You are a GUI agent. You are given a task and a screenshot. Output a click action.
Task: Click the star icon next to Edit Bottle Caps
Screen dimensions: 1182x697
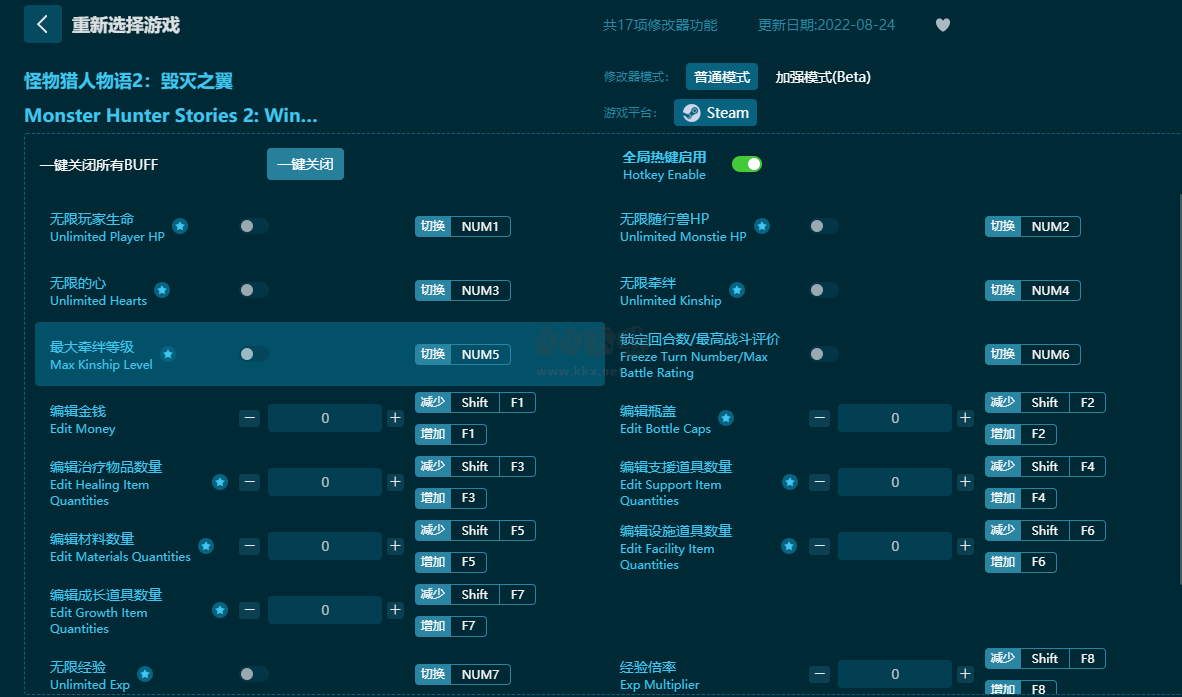726,419
